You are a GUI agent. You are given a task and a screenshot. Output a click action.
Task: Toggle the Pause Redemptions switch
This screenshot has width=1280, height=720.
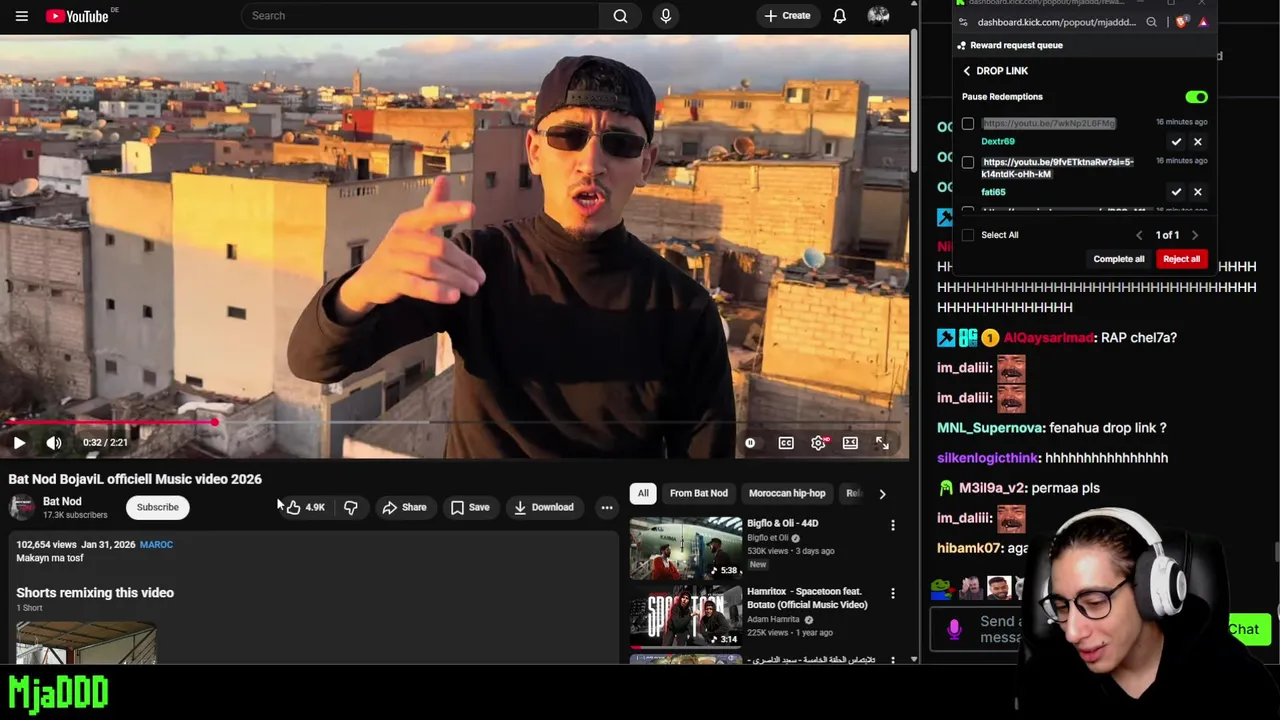click(x=1196, y=97)
